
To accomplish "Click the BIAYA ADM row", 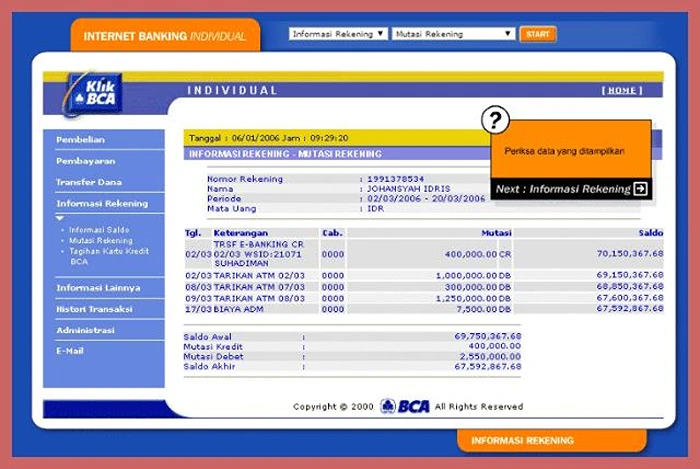I will (x=424, y=309).
